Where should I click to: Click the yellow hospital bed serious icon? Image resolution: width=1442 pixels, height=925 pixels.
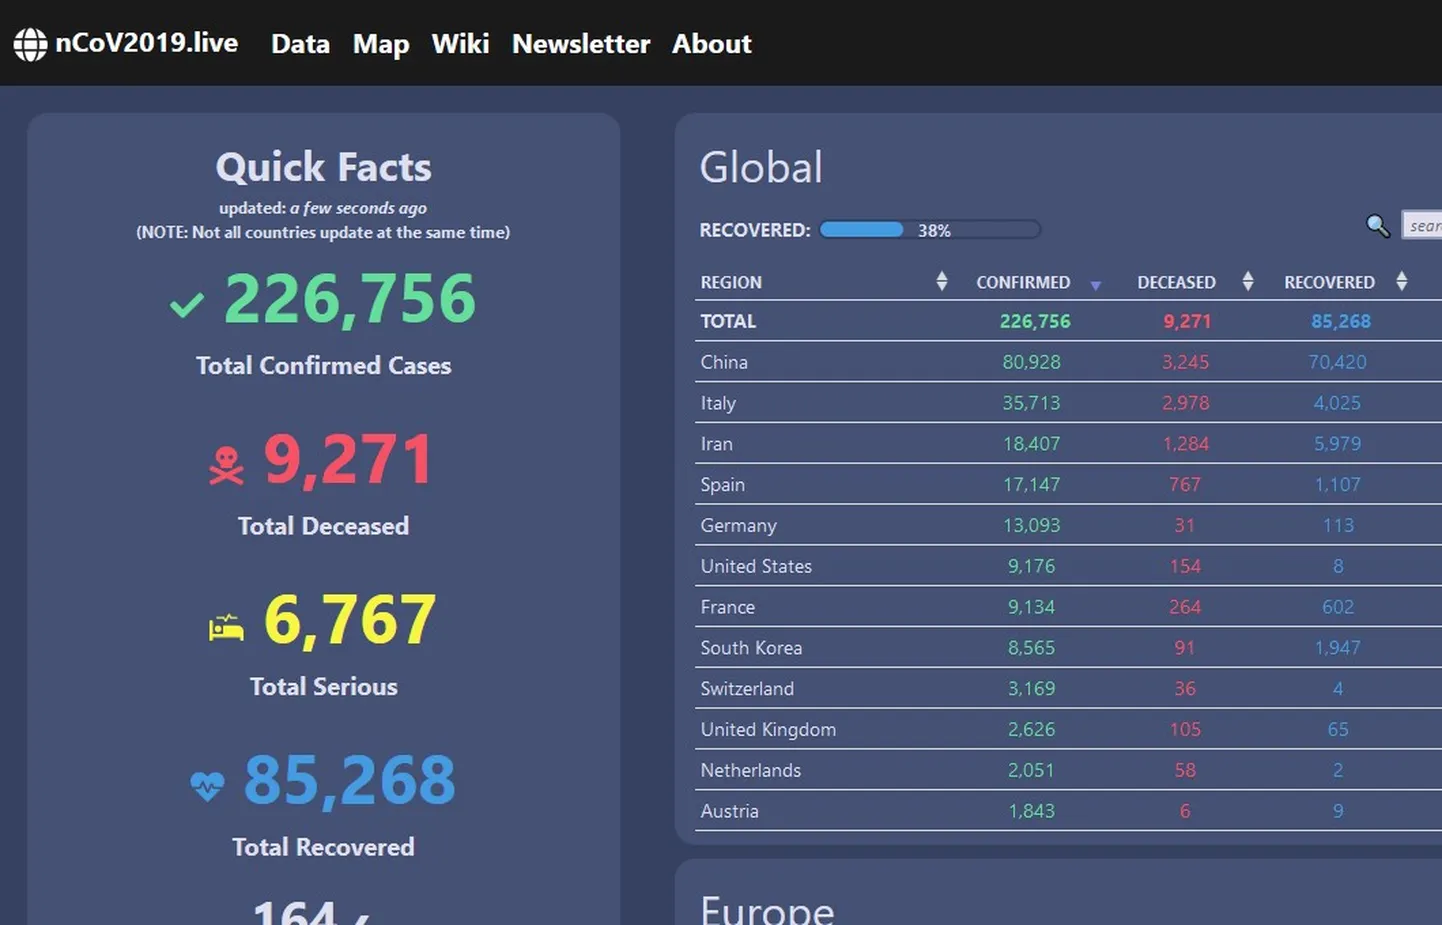(x=226, y=627)
